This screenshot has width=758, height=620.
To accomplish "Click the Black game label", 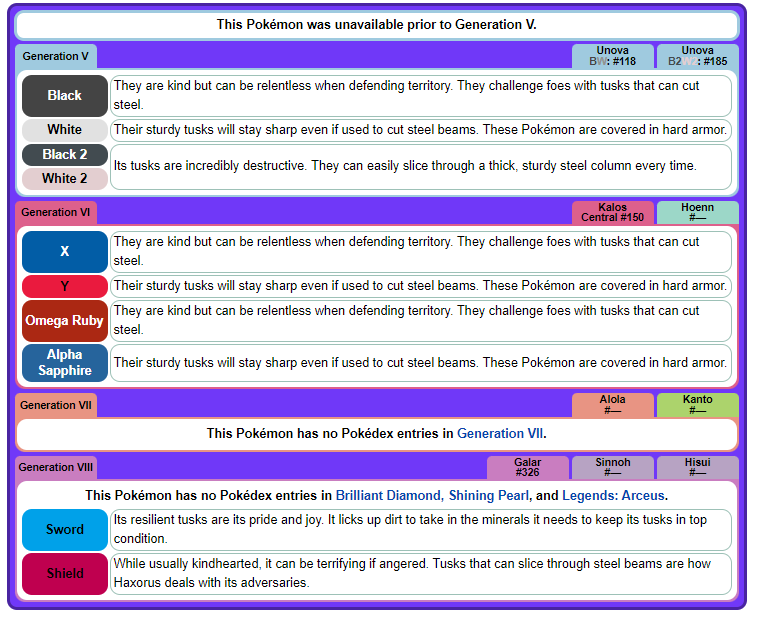I will 65,96.
